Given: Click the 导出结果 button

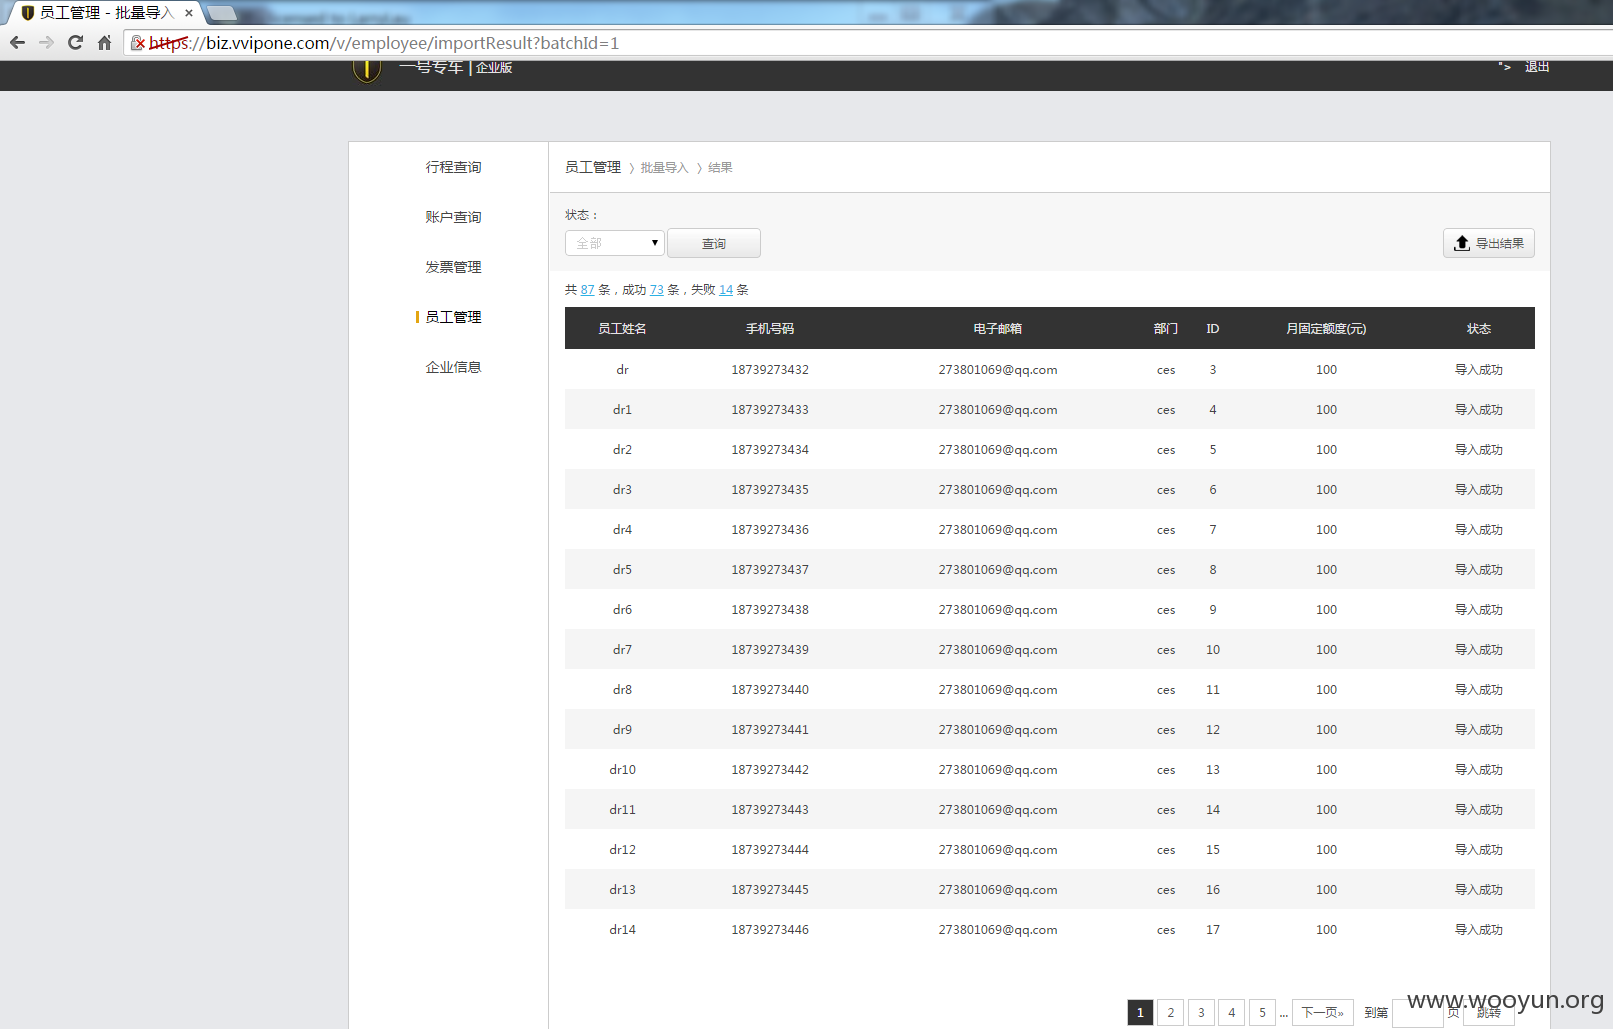Looking at the screenshot, I should (x=1488, y=243).
